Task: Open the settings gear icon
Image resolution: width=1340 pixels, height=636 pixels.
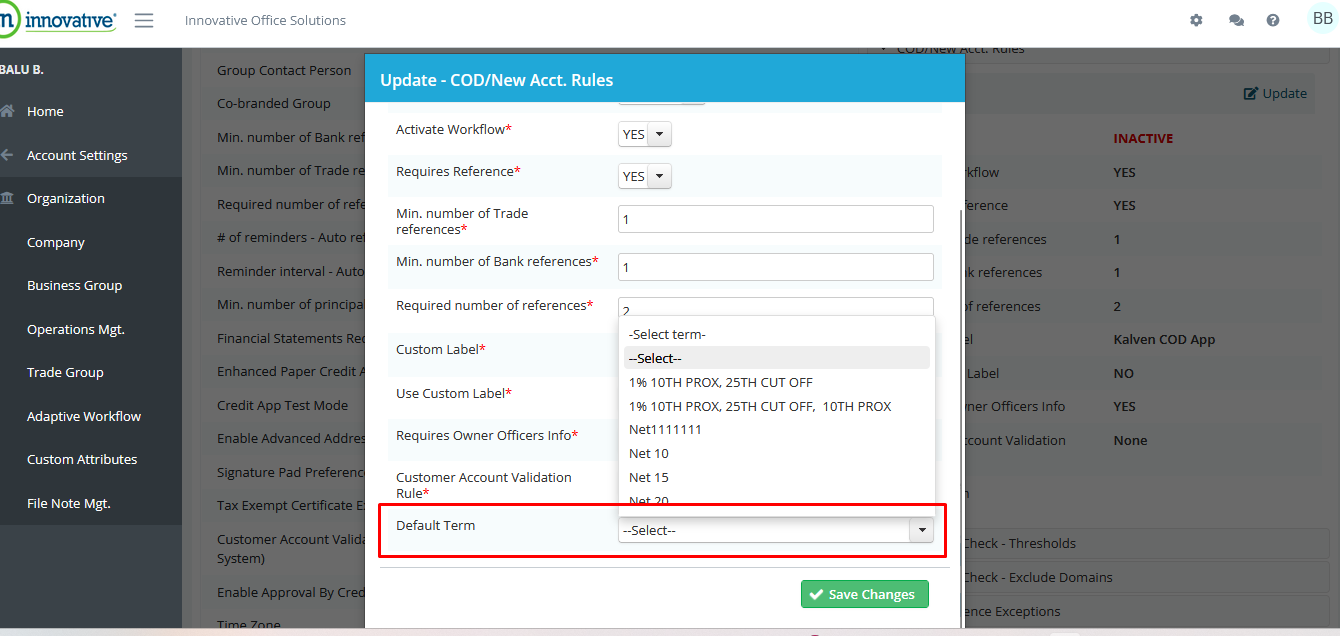Action: click(1196, 20)
